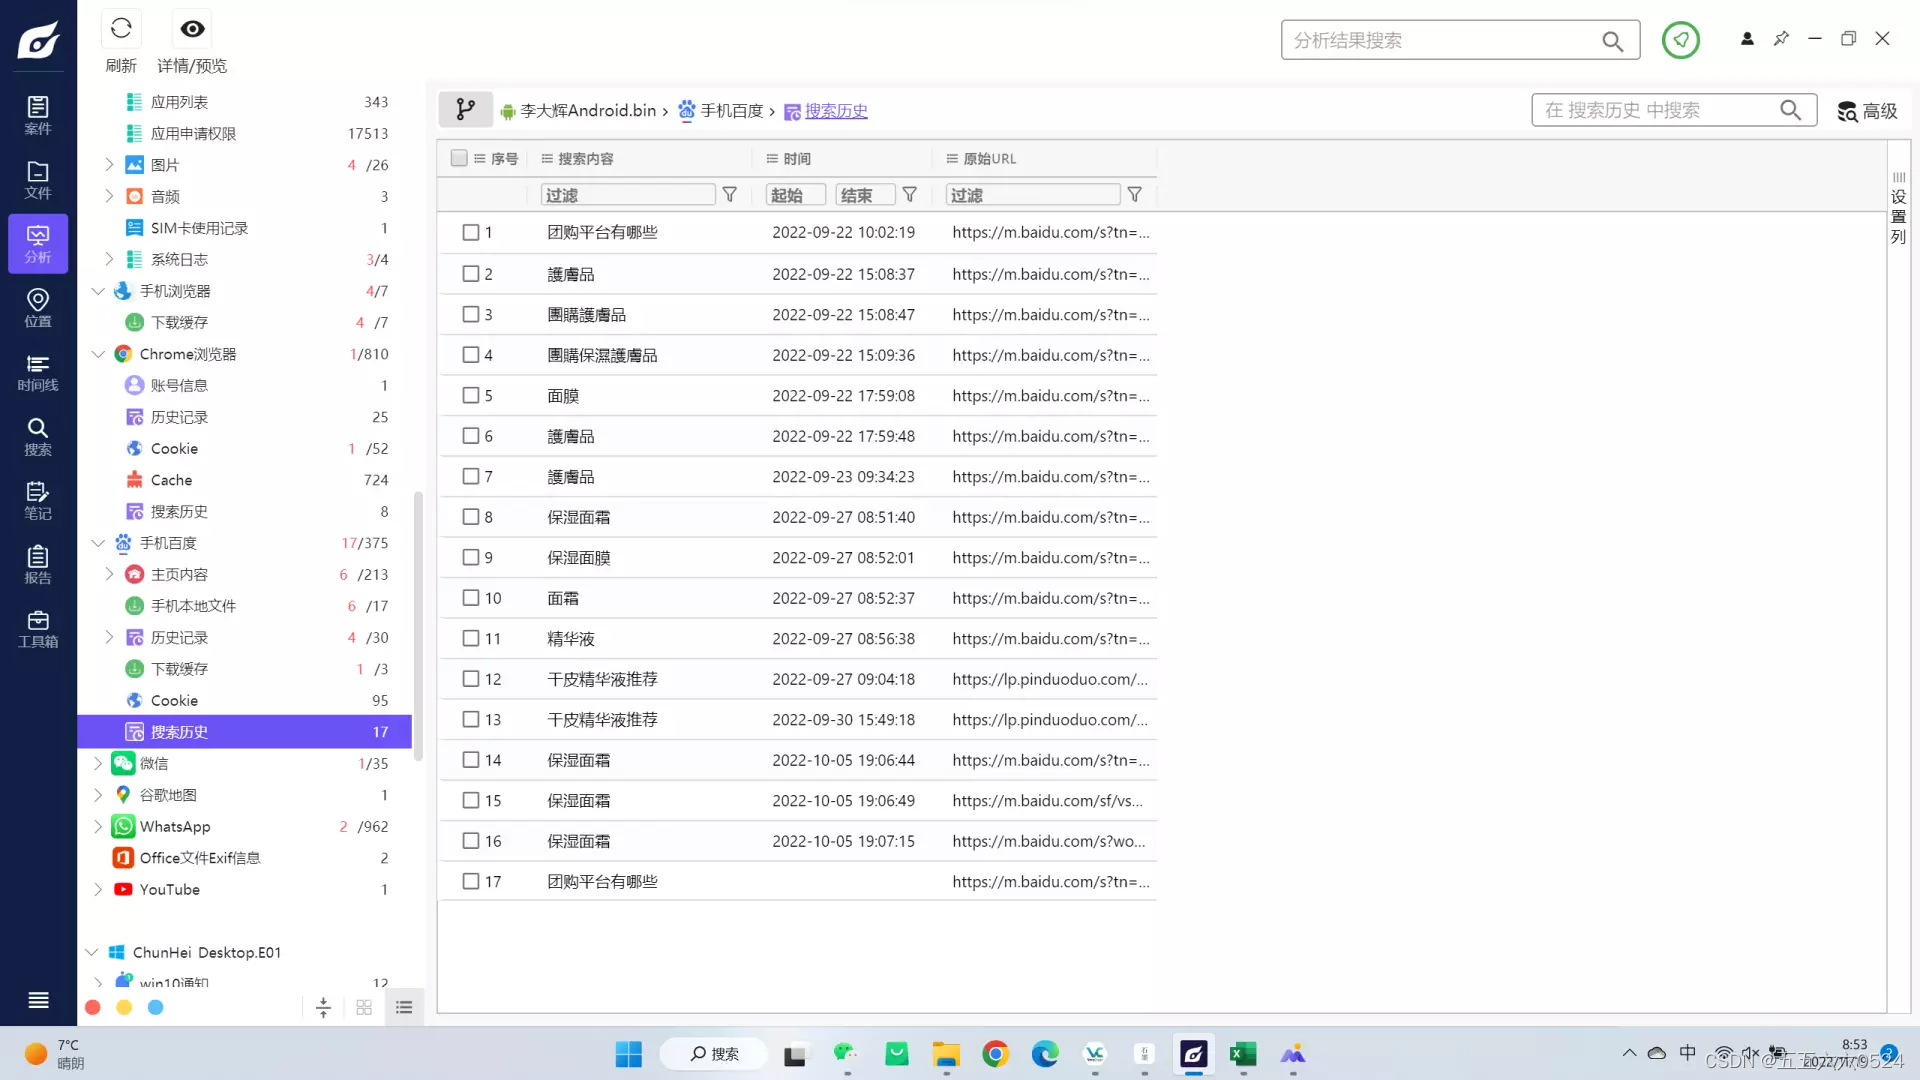Toggle the select-all checkbox in the header

click(x=459, y=158)
